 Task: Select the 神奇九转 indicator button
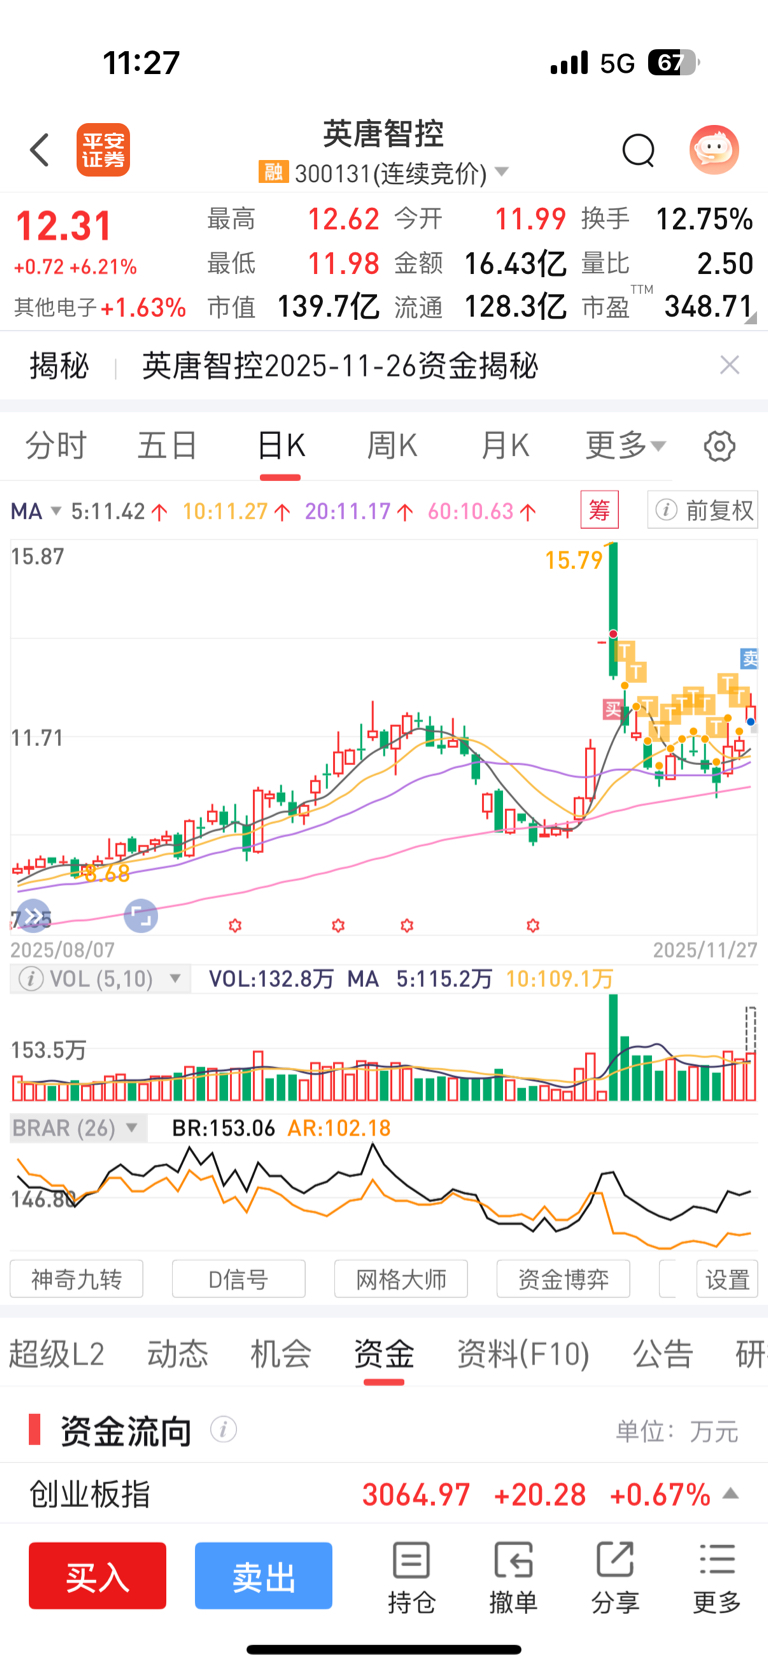click(76, 1279)
